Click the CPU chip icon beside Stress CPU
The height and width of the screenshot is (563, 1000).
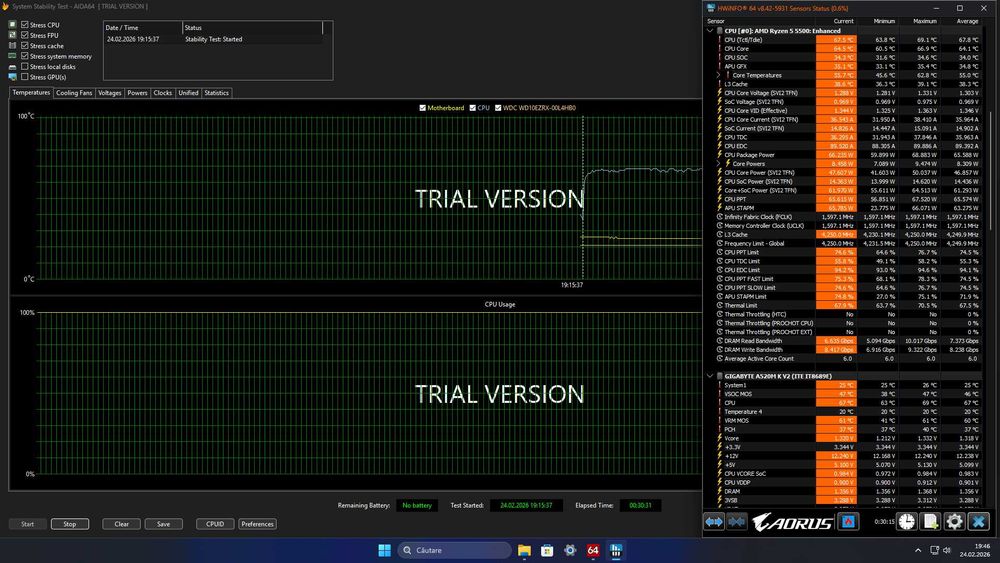12,25
